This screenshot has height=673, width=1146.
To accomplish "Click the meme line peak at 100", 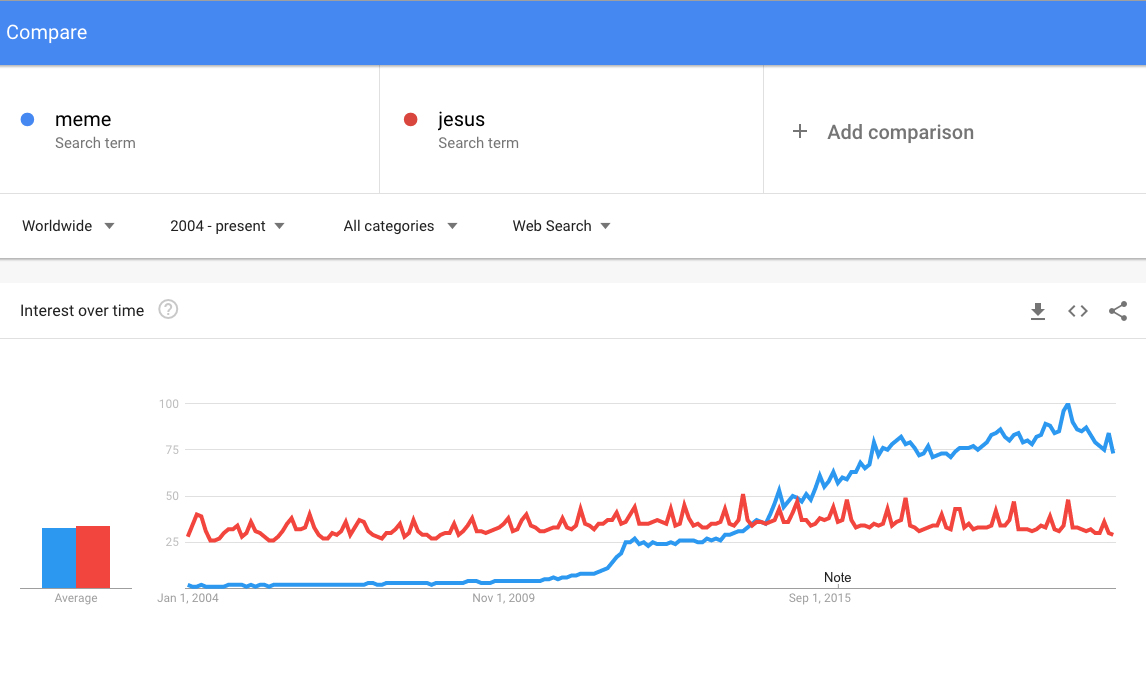I will click(1068, 405).
